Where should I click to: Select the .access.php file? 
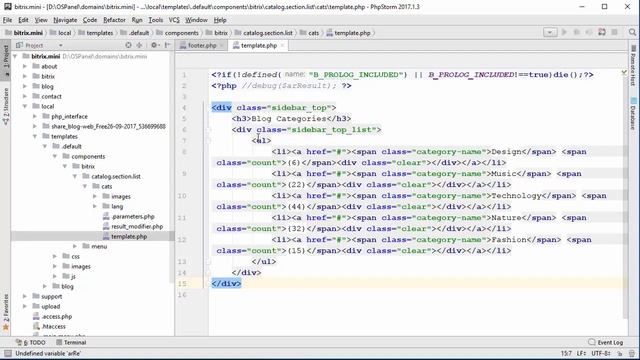pos(52,316)
